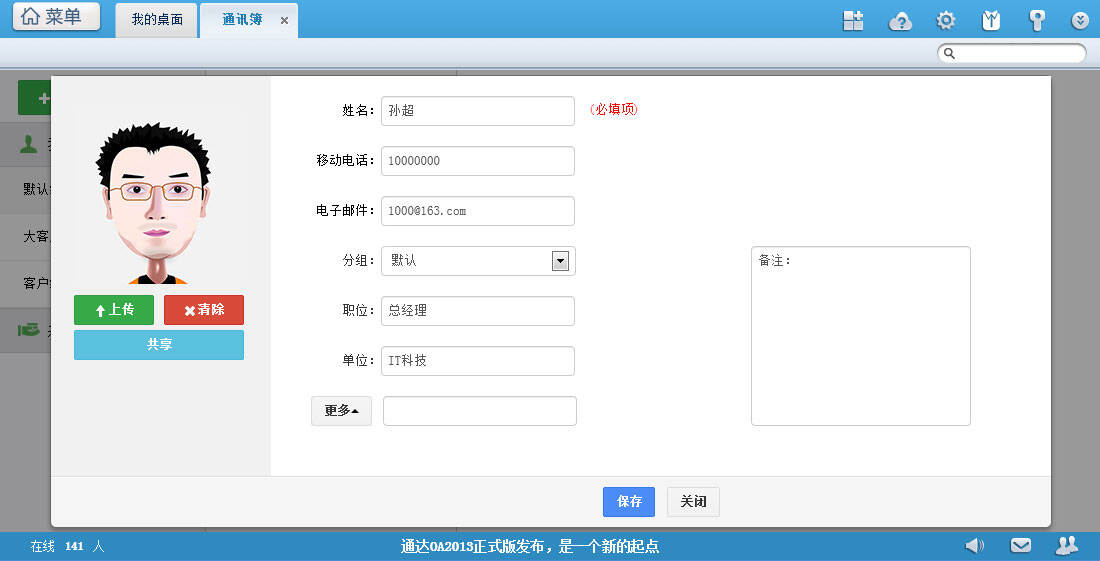Screen dimensions: 1100x561
Task: Expand the double-chevron button in top bar
Action: pyautogui.click(x=1080, y=21)
